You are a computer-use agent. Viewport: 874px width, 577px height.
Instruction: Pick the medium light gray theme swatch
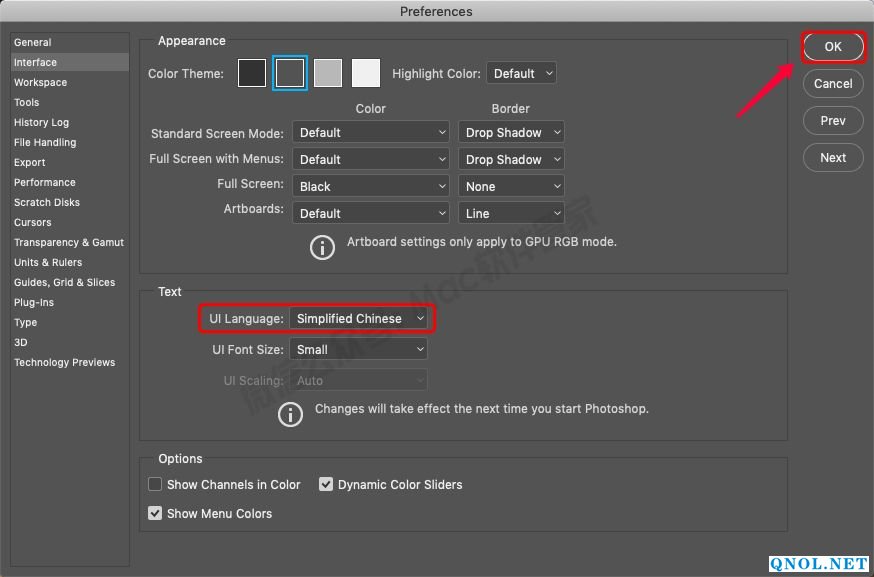tap(328, 73)
